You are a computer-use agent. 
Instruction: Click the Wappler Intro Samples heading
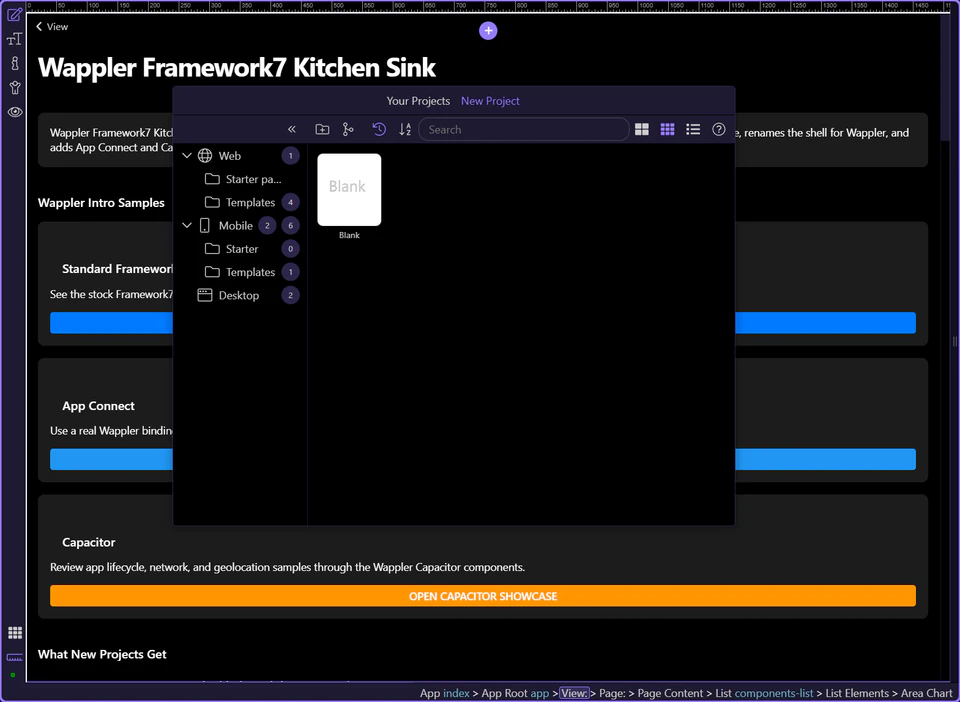[101, 203]
